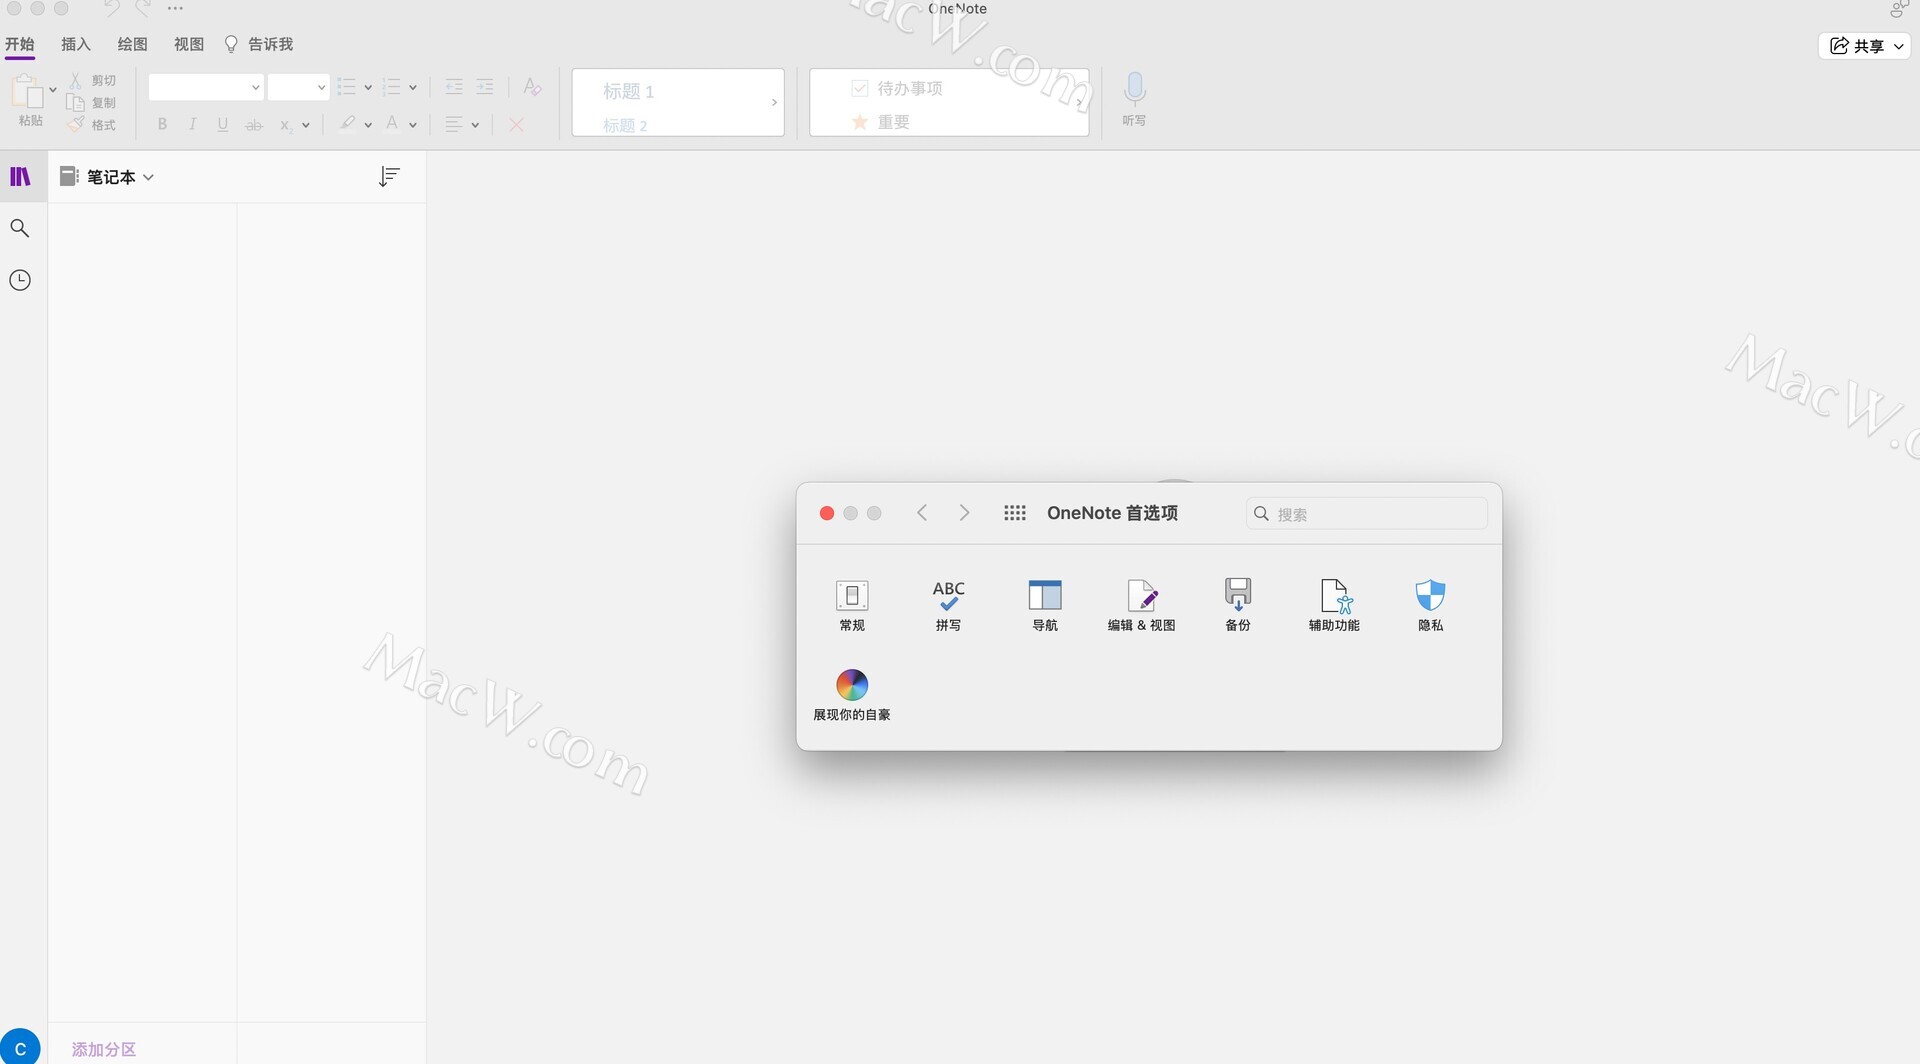Select Heading 1 (标题 1) style

click(x=628, y=91)
